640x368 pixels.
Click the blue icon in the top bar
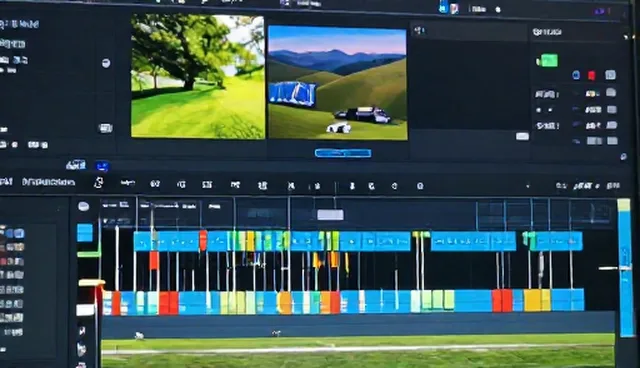[443, 8]
